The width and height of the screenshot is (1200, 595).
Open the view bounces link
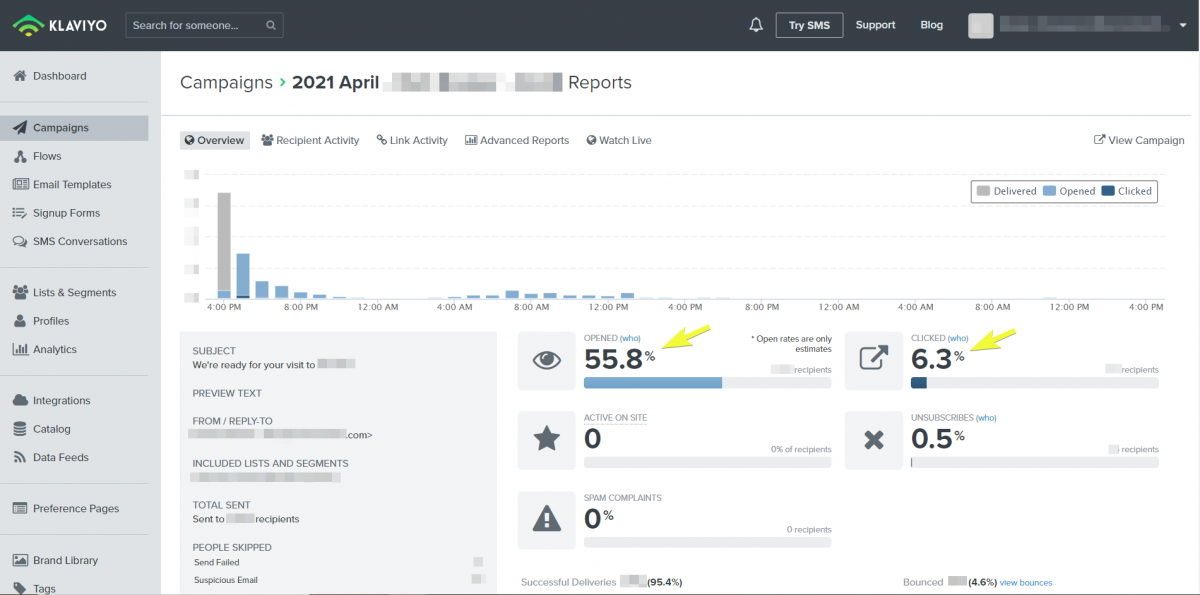[1026, 583]
